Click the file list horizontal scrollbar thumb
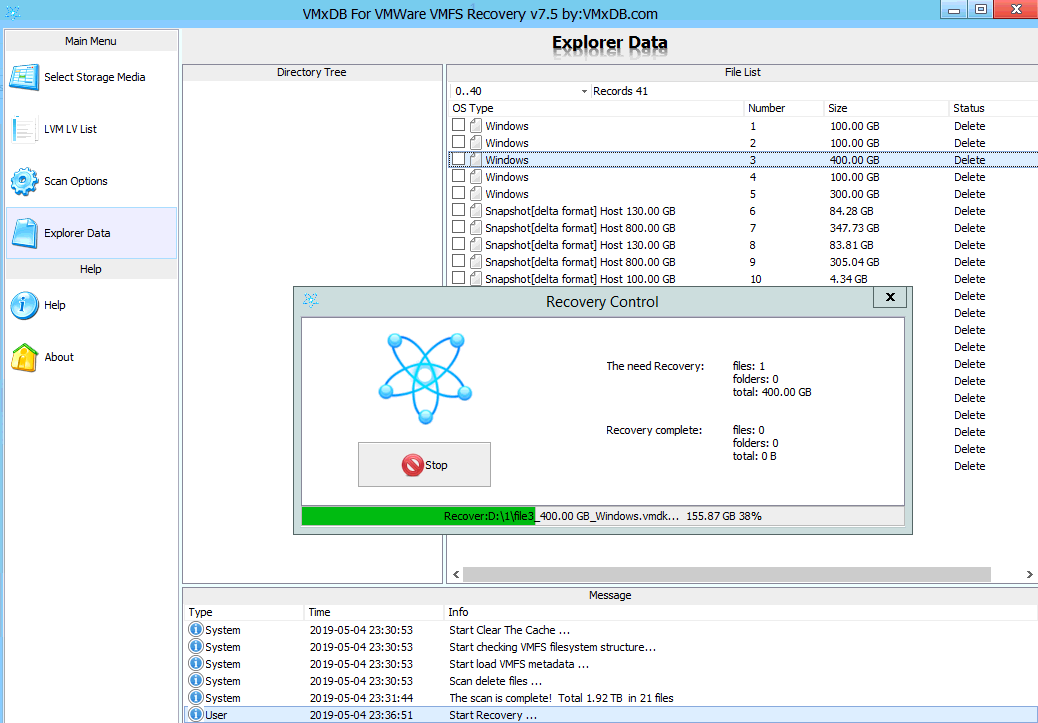 coord(726,574)
